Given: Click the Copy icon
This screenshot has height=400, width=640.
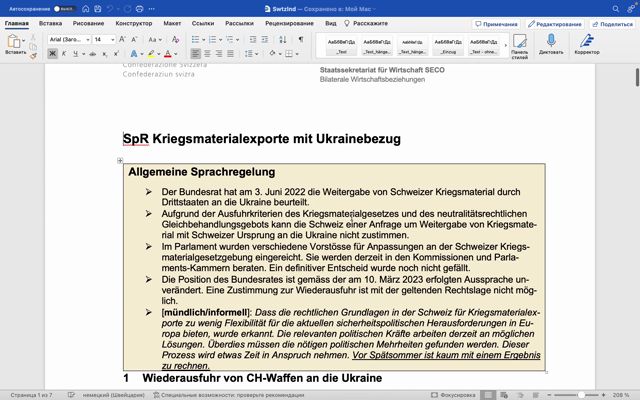Looking at the screenshot, I should (x=33, y=47).
